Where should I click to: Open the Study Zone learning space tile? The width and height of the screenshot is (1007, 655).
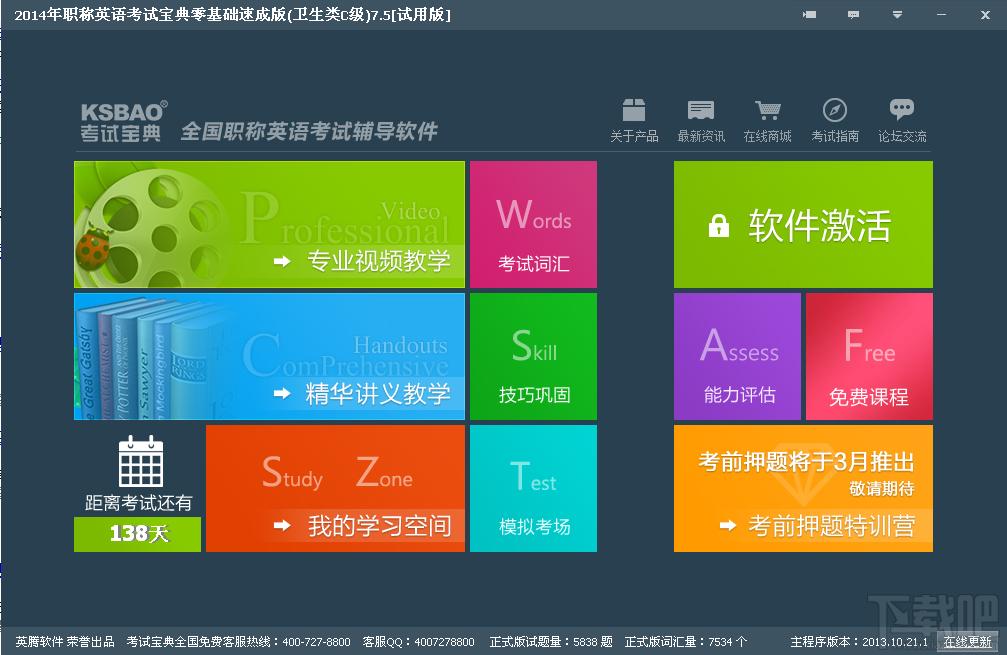point(335,488)
